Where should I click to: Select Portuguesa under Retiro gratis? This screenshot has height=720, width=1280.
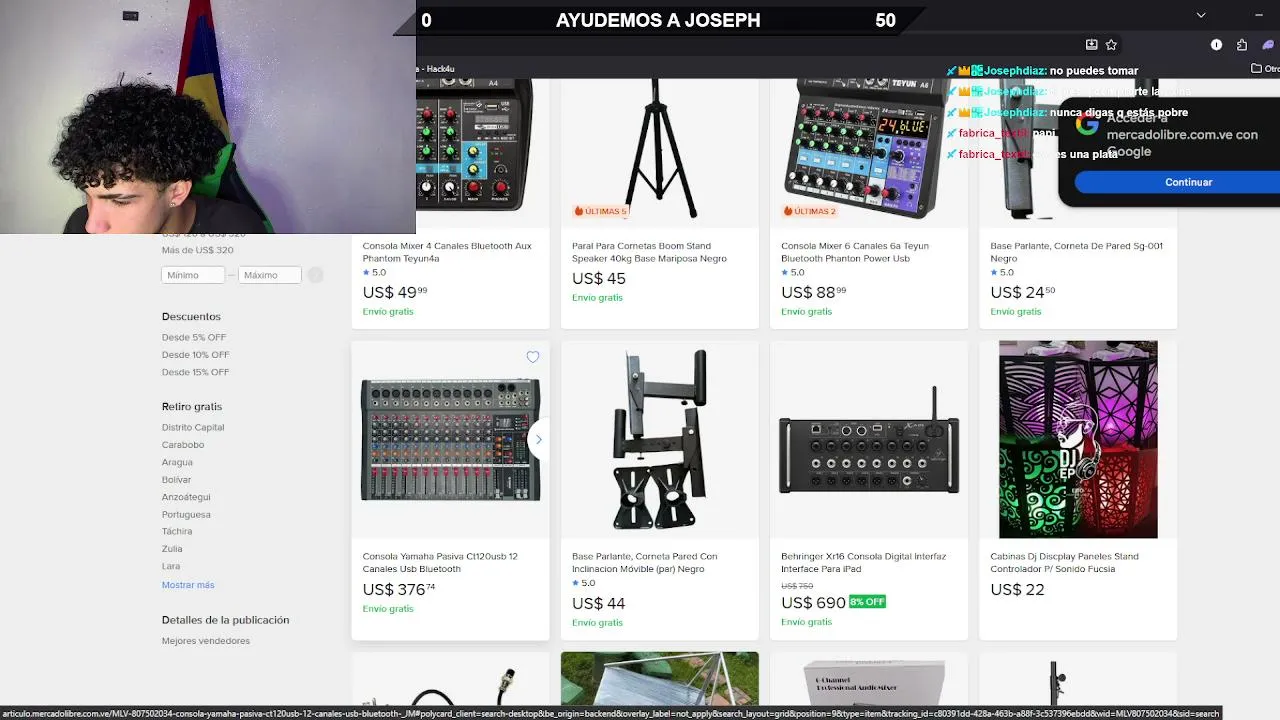pyautogui.click(x=186, y=515)
